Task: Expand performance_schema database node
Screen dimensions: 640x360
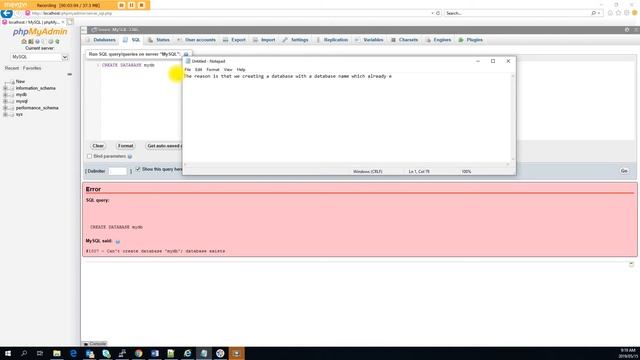Action: pyautogui.click(x=5, y=108)
